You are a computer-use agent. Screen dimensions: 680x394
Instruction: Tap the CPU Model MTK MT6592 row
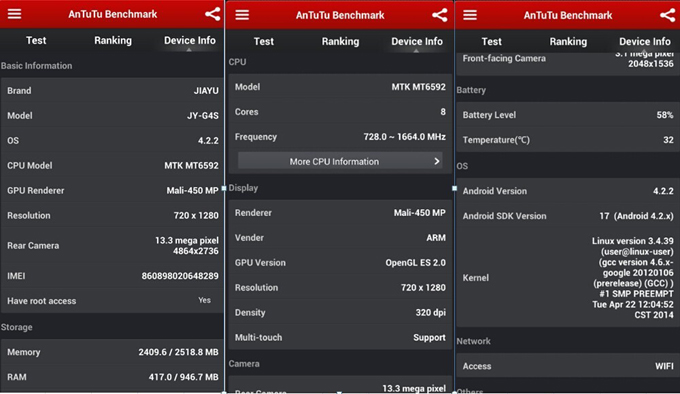point(112,165)
